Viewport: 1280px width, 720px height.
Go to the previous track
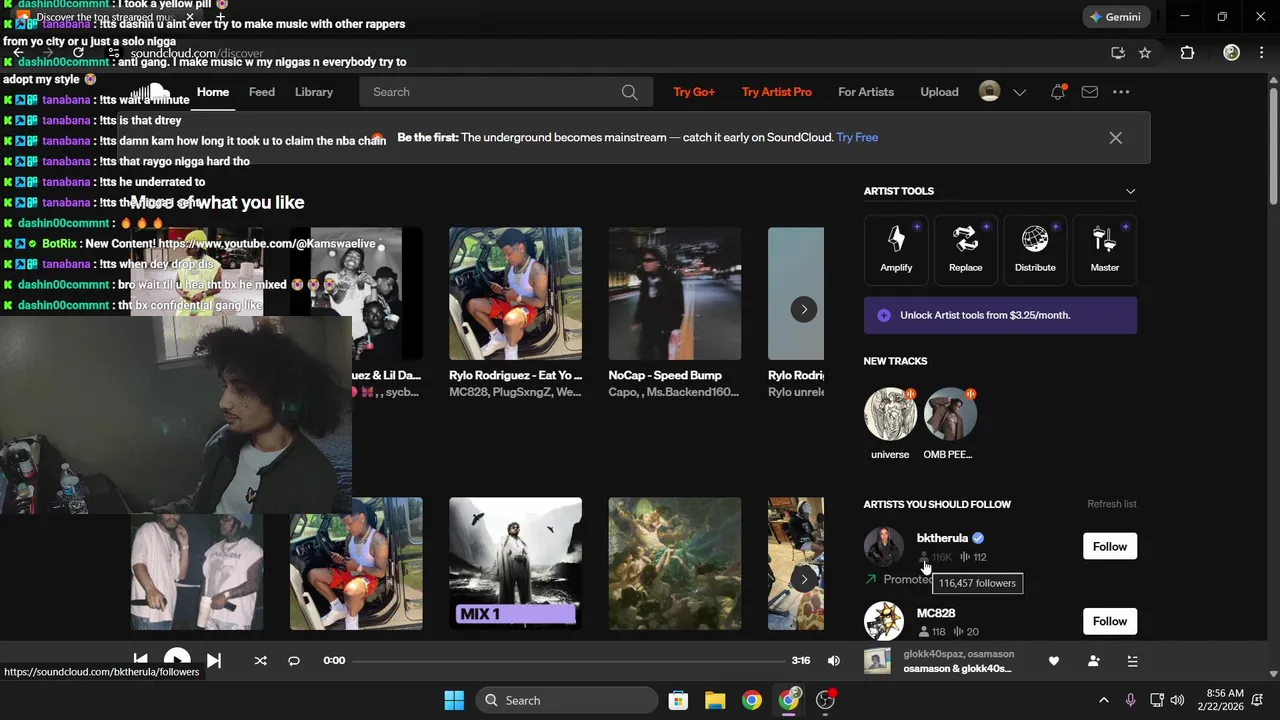(141, 660)
